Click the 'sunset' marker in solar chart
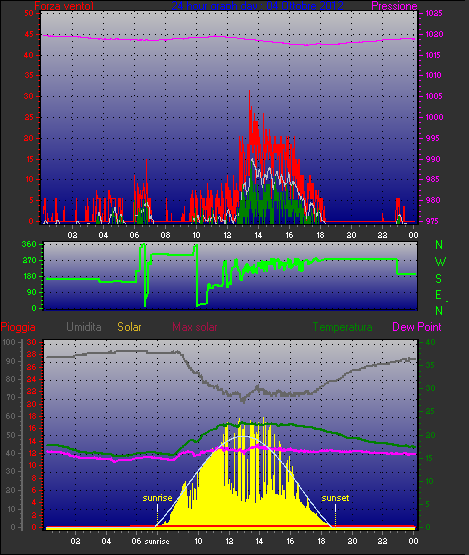 (x=335, y=498)
